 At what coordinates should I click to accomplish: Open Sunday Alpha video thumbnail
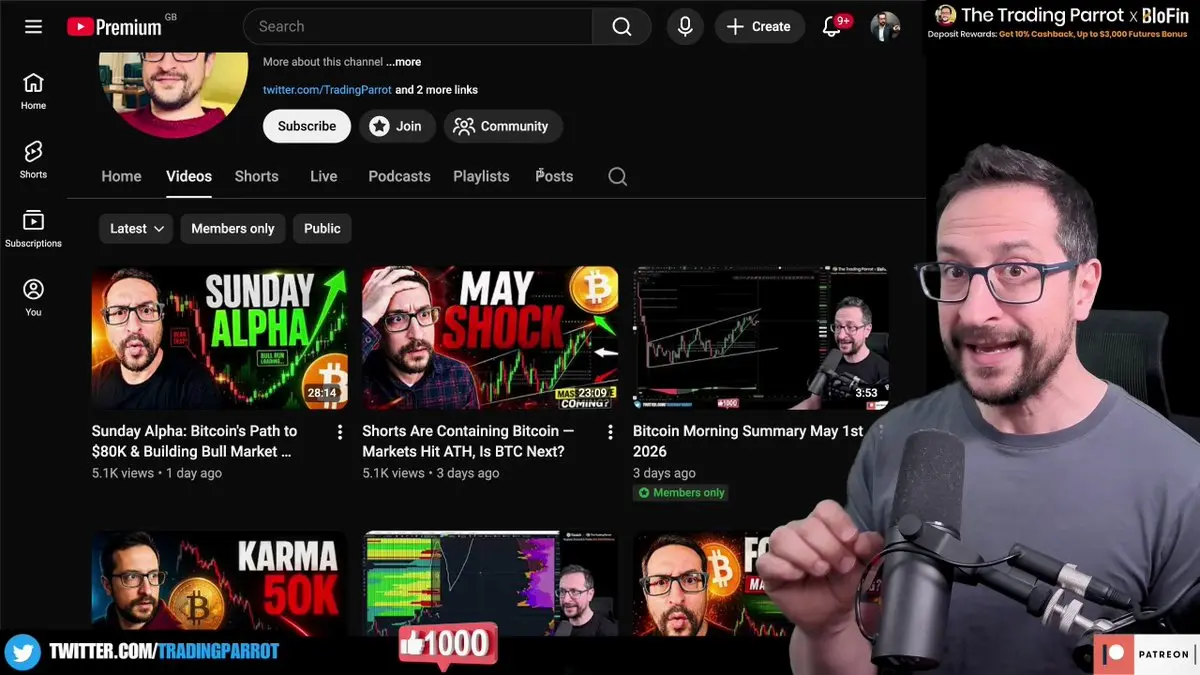[220, 338]
